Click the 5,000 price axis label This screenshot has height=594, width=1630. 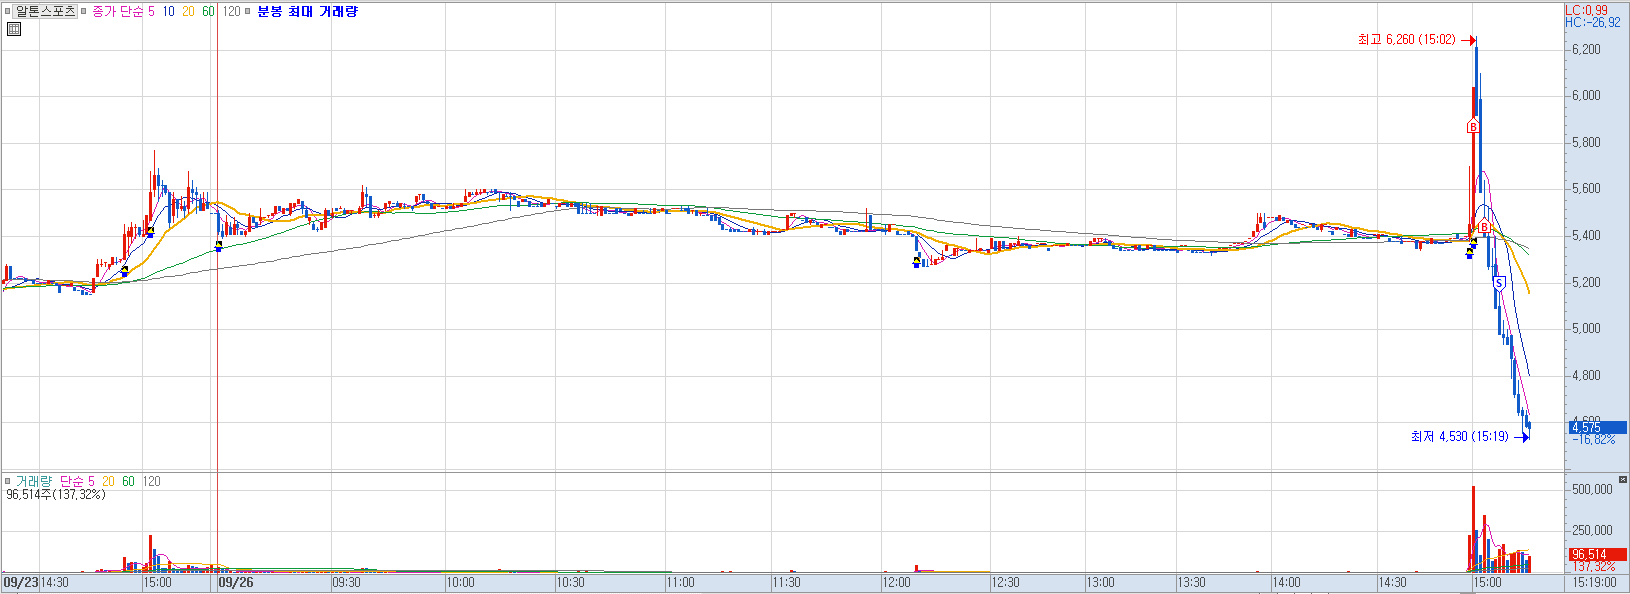pos(1586,328)
